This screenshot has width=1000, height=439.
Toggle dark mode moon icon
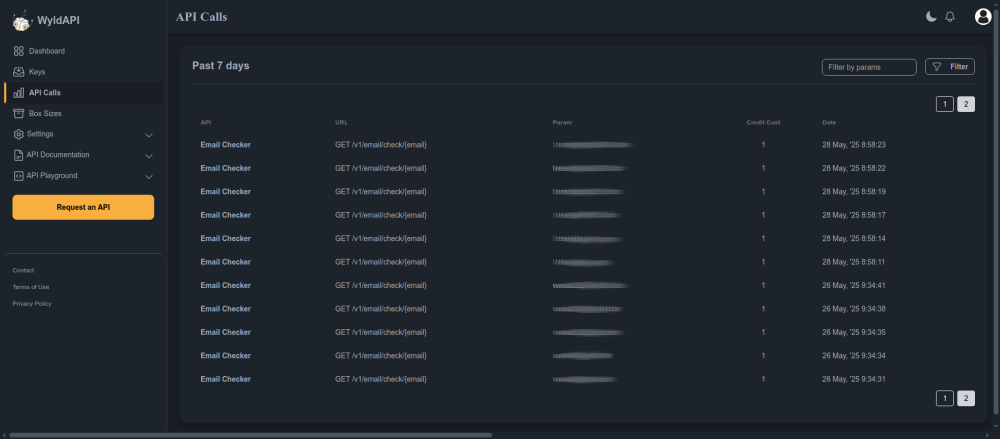[931, 16]
